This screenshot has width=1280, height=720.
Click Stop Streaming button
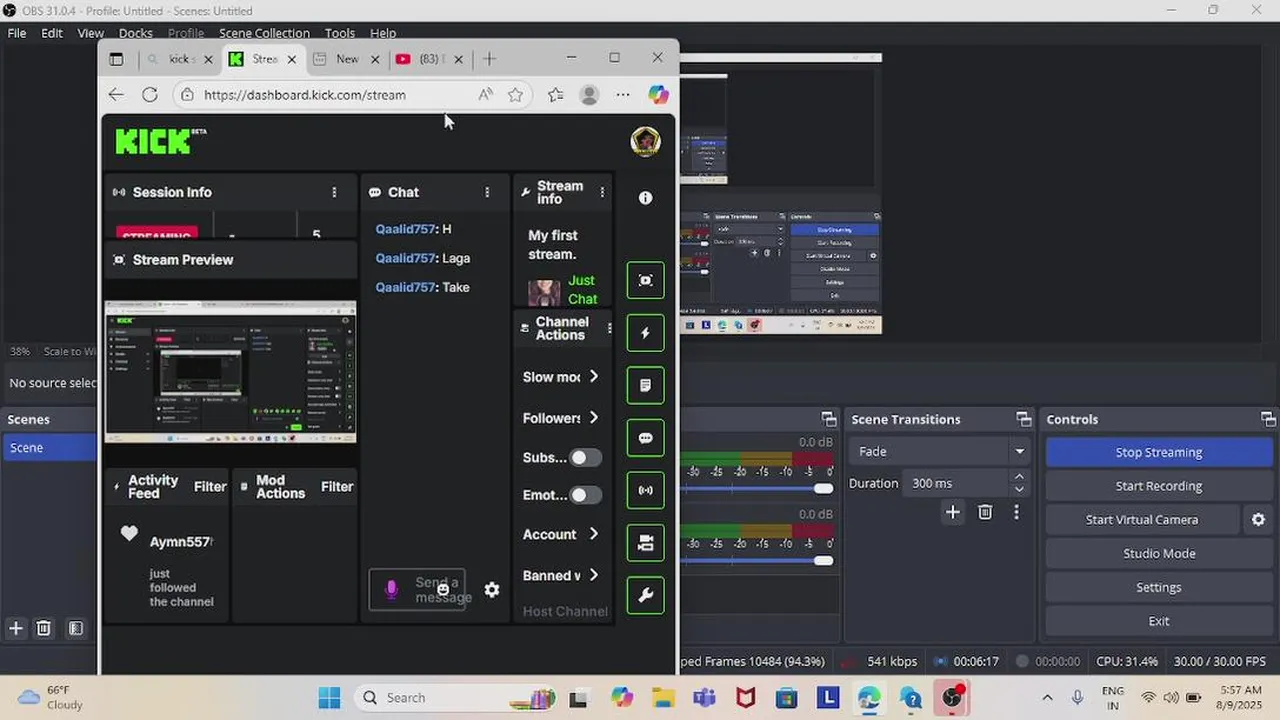[1159, 452]
